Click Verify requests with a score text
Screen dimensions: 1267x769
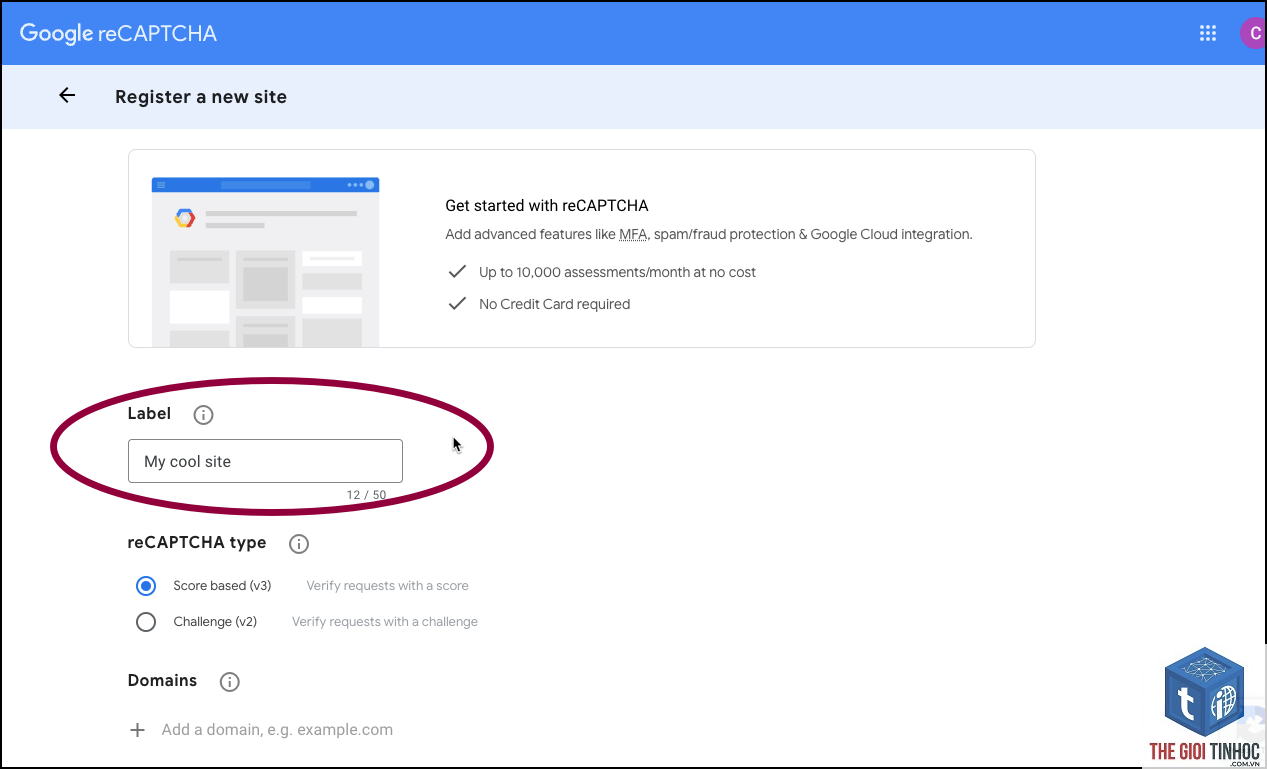click(387, 586)
